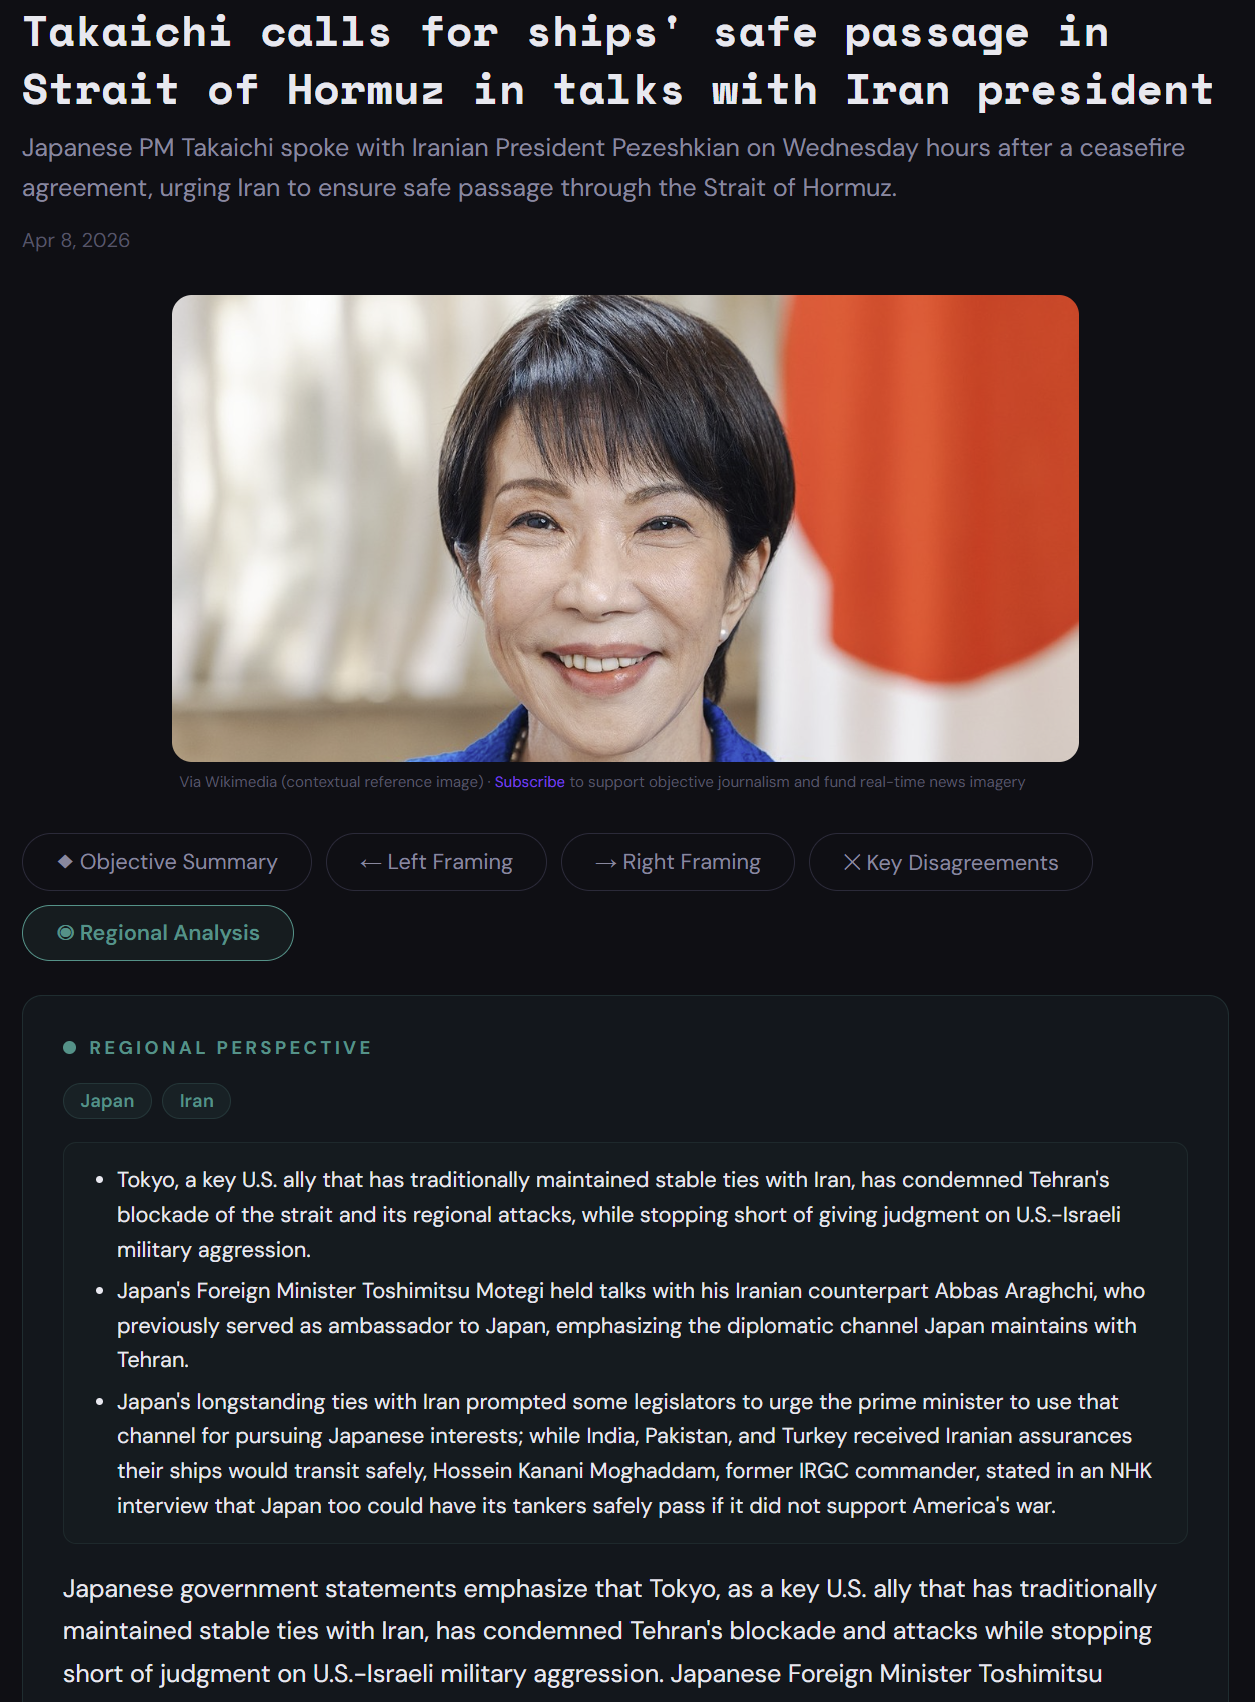Select the Regional Analysis tab

(x=158, y=933)
